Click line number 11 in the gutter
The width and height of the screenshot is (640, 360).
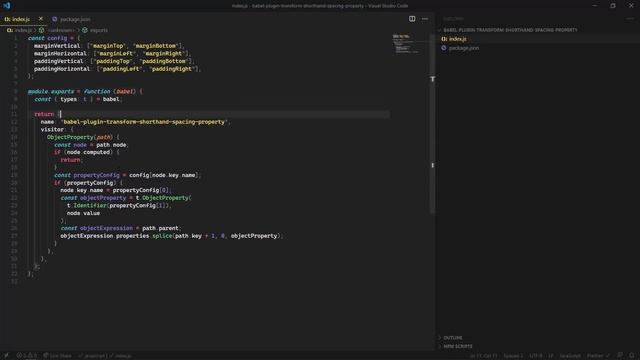coord(15,114)
